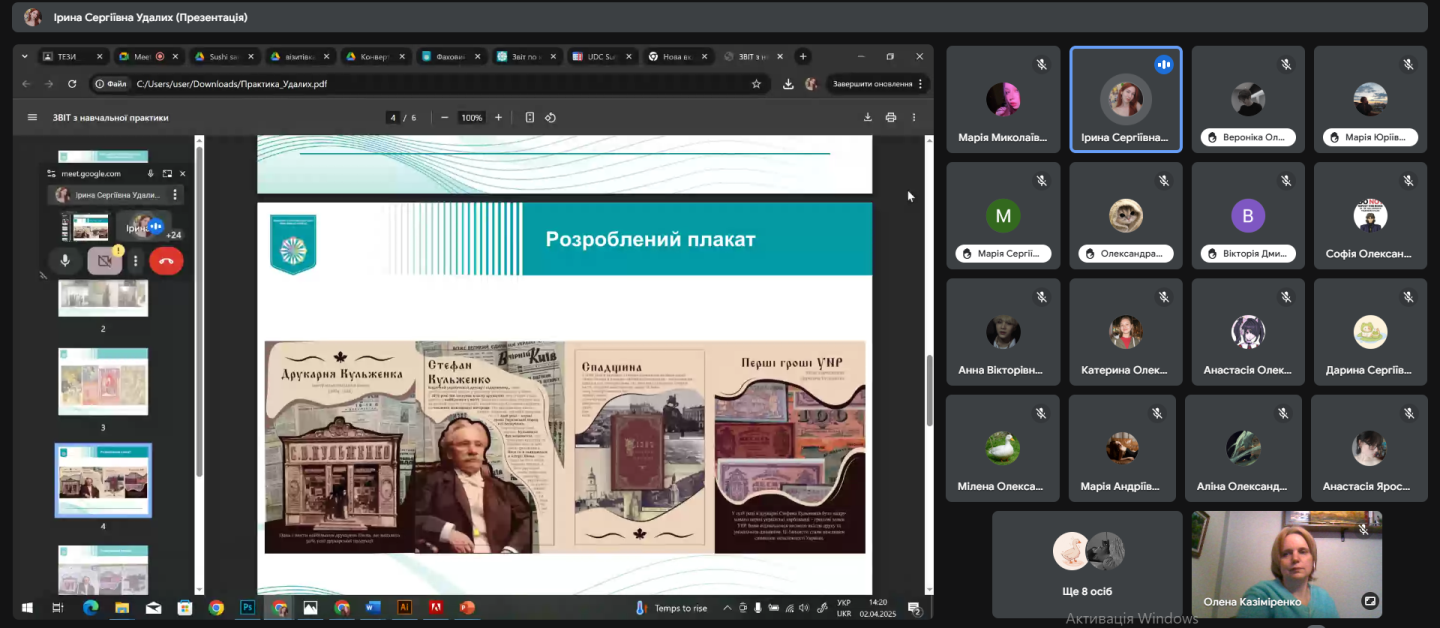Click the PDF zoom in plus icon
This screenshot has height=628, width=1440.
[x=498, y=117]
